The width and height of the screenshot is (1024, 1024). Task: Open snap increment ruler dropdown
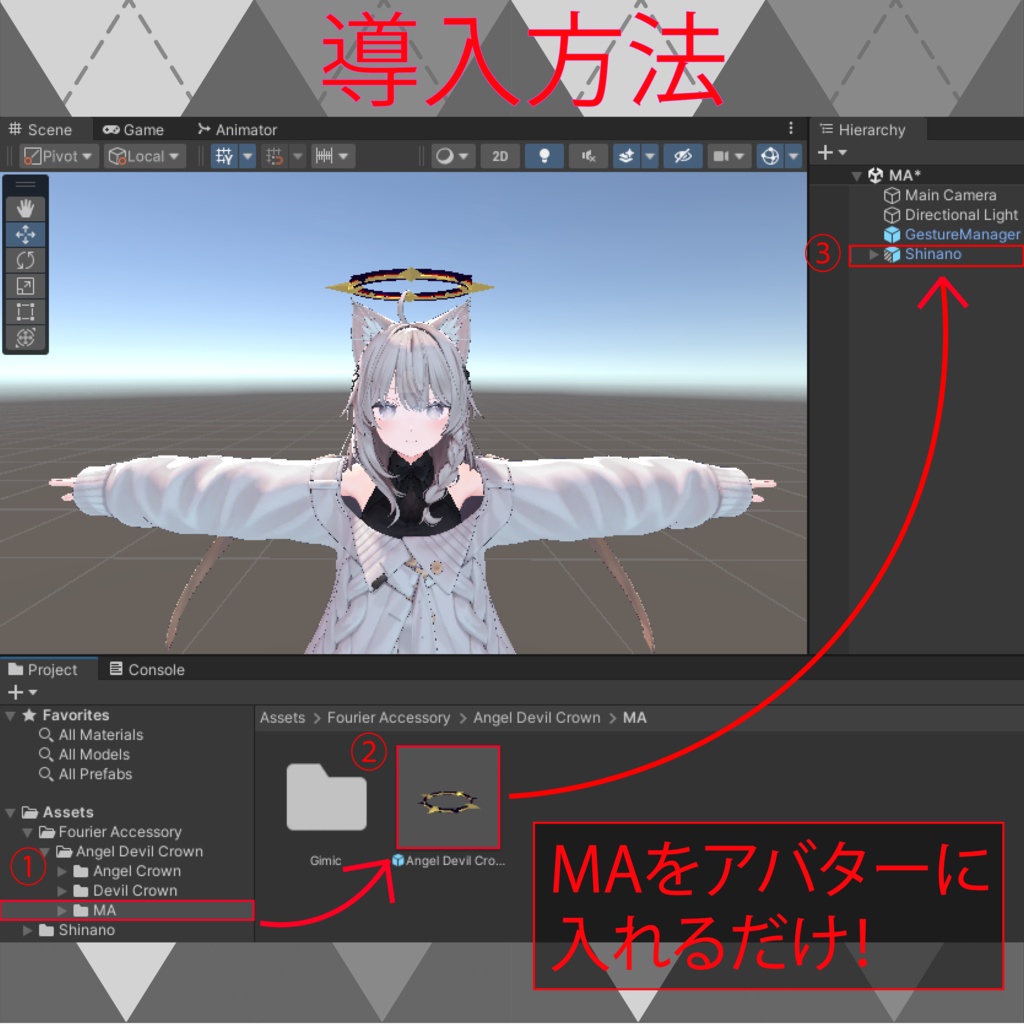tap(333, 156)
